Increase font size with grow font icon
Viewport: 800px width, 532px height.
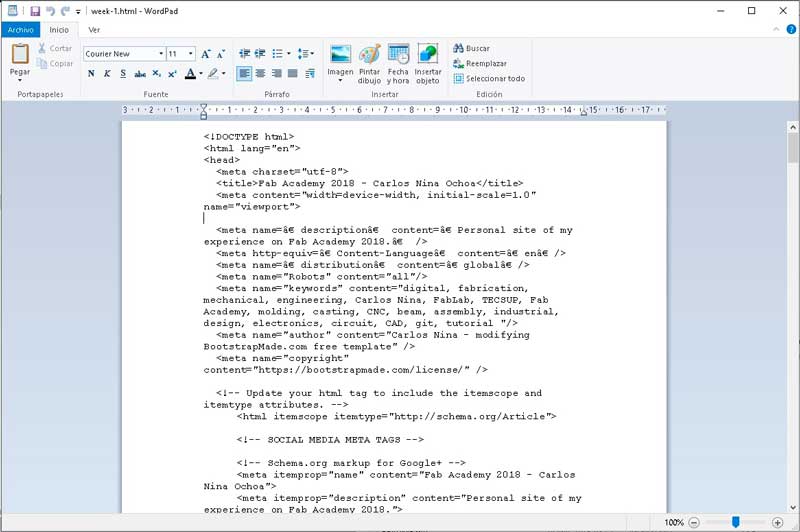[x=206, y=54]
